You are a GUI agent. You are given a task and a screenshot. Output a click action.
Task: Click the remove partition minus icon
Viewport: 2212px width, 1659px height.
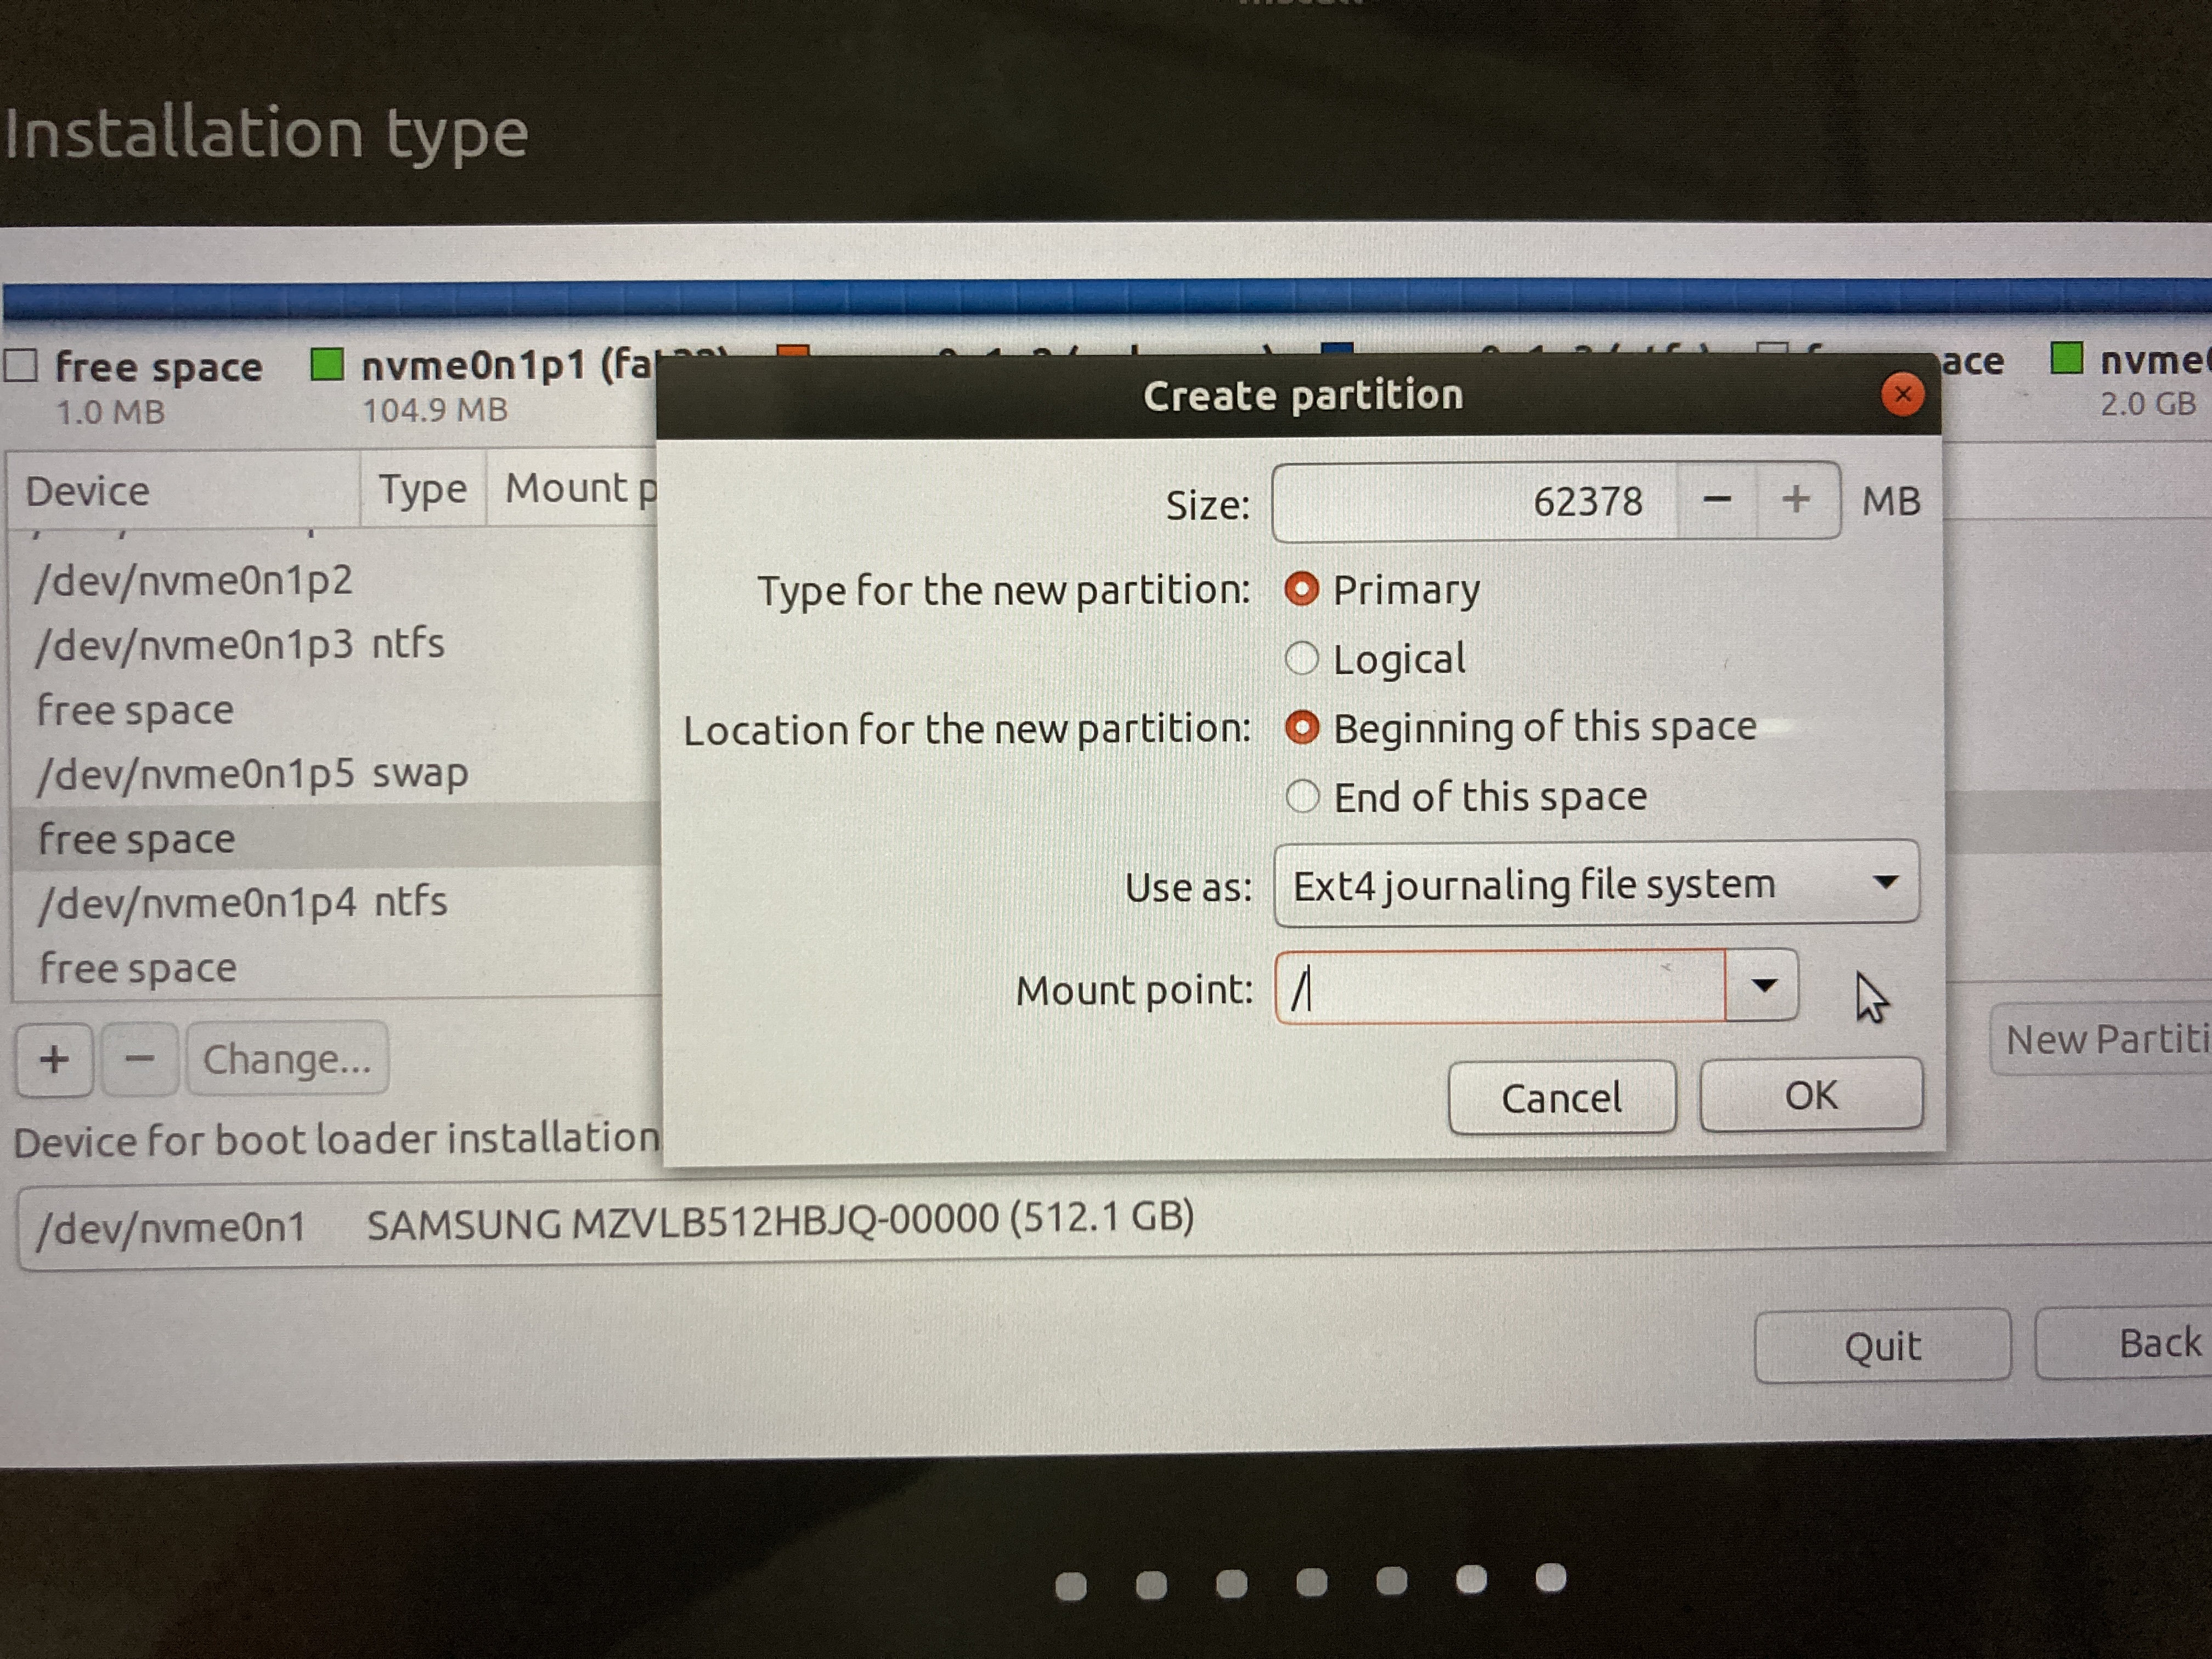[140, 1059]
